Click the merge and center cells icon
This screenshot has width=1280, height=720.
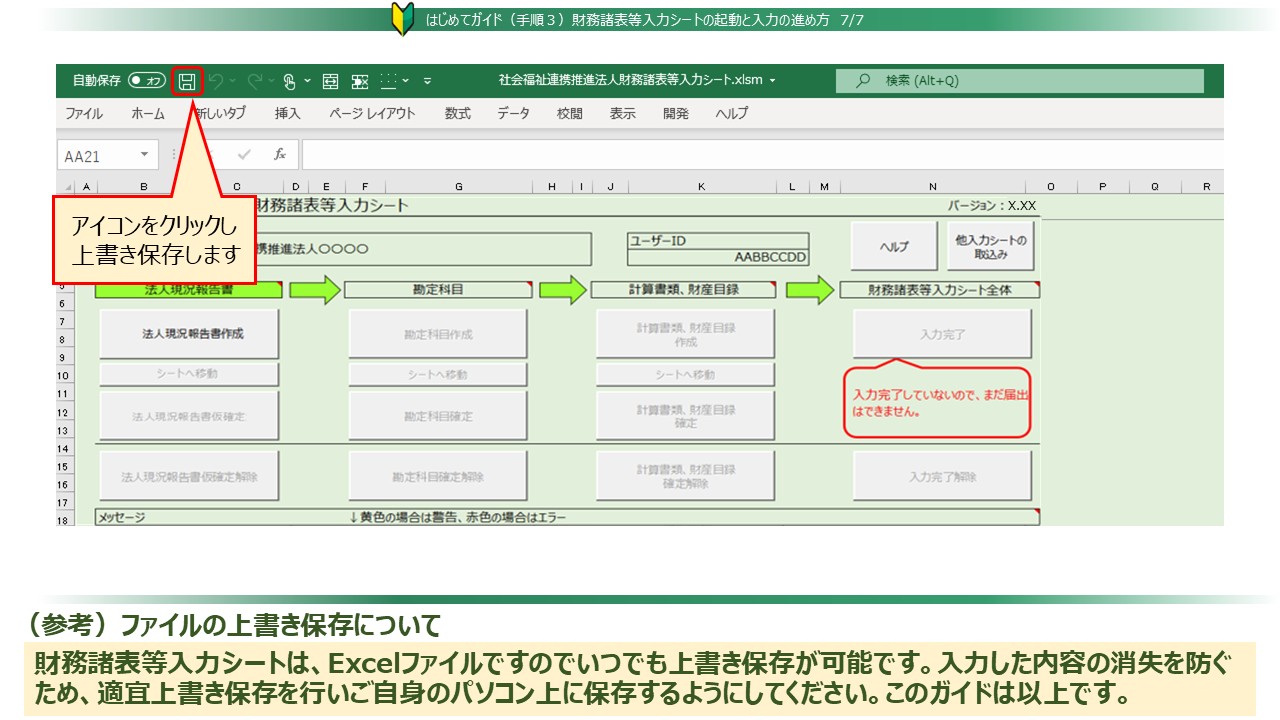click(x=331, y=81)
